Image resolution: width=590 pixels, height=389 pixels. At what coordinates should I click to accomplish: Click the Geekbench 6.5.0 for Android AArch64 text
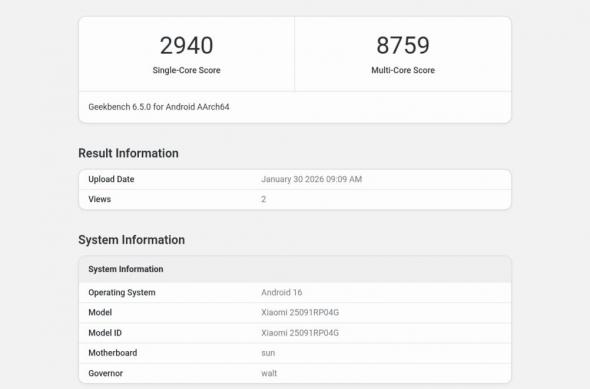click(159, 107)
